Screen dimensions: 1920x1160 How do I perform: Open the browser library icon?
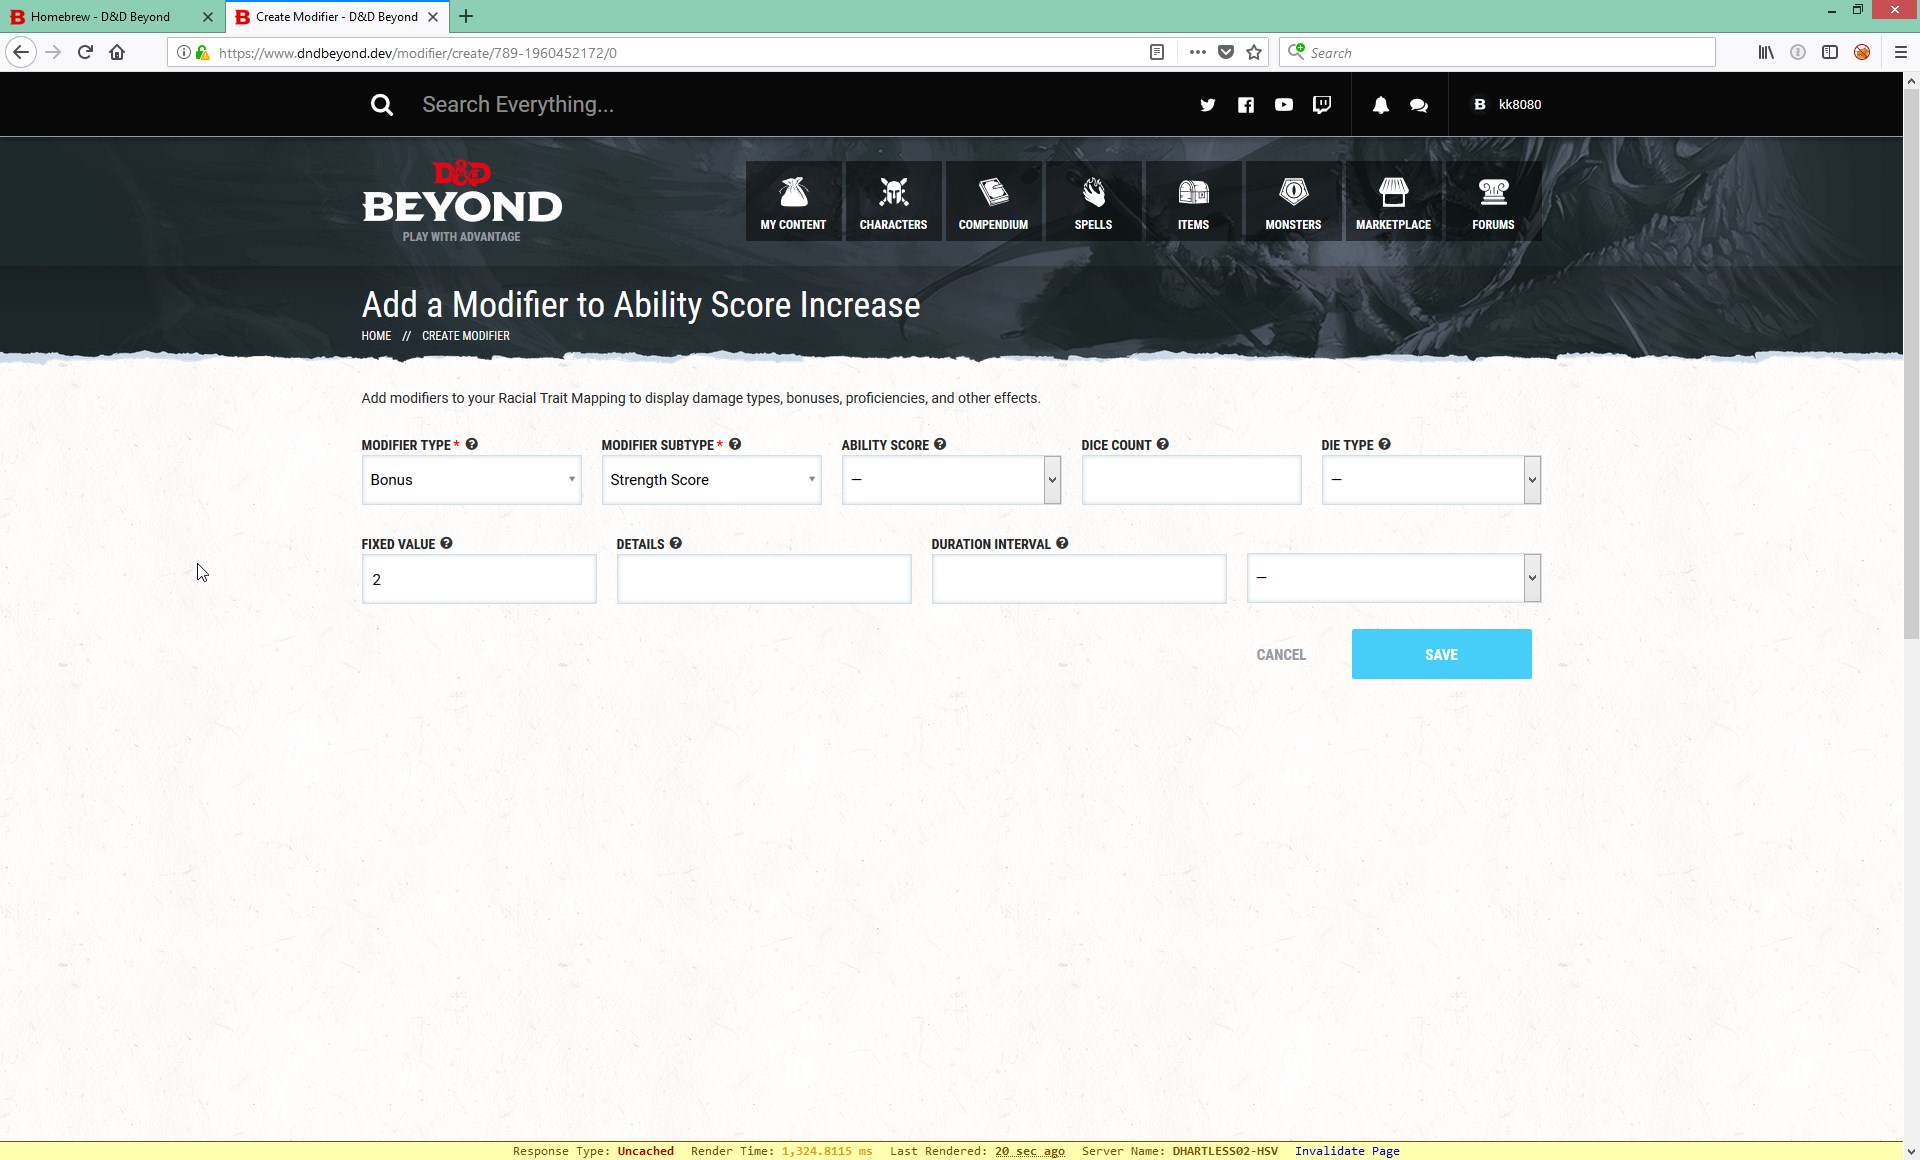[x=1766, y=52]
